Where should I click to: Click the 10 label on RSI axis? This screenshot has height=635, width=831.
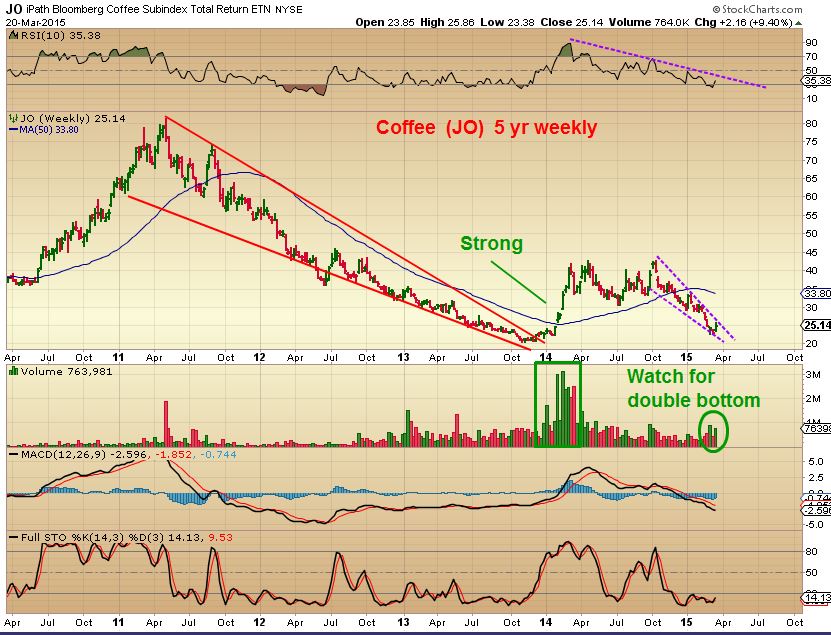[811, 99]
